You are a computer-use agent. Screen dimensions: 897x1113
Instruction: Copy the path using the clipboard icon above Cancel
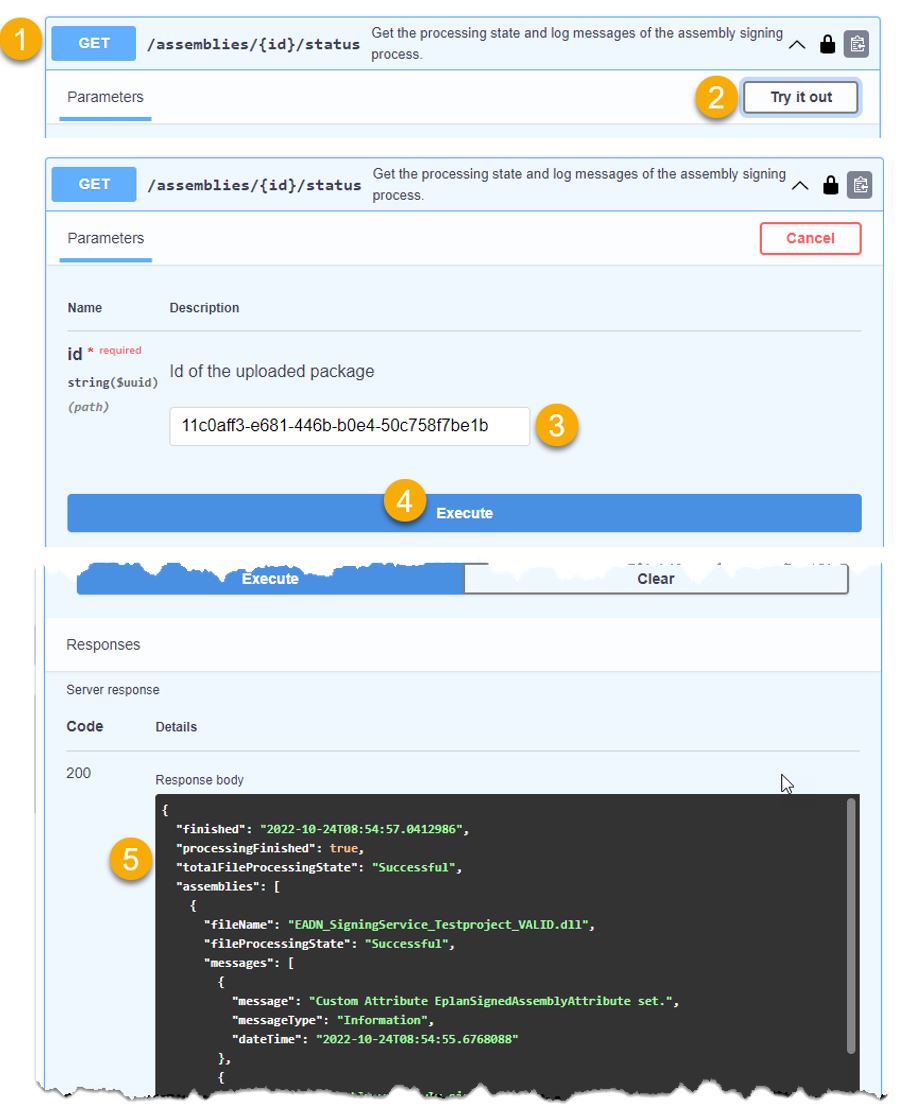pyautogui.click(x=858, y=185)
